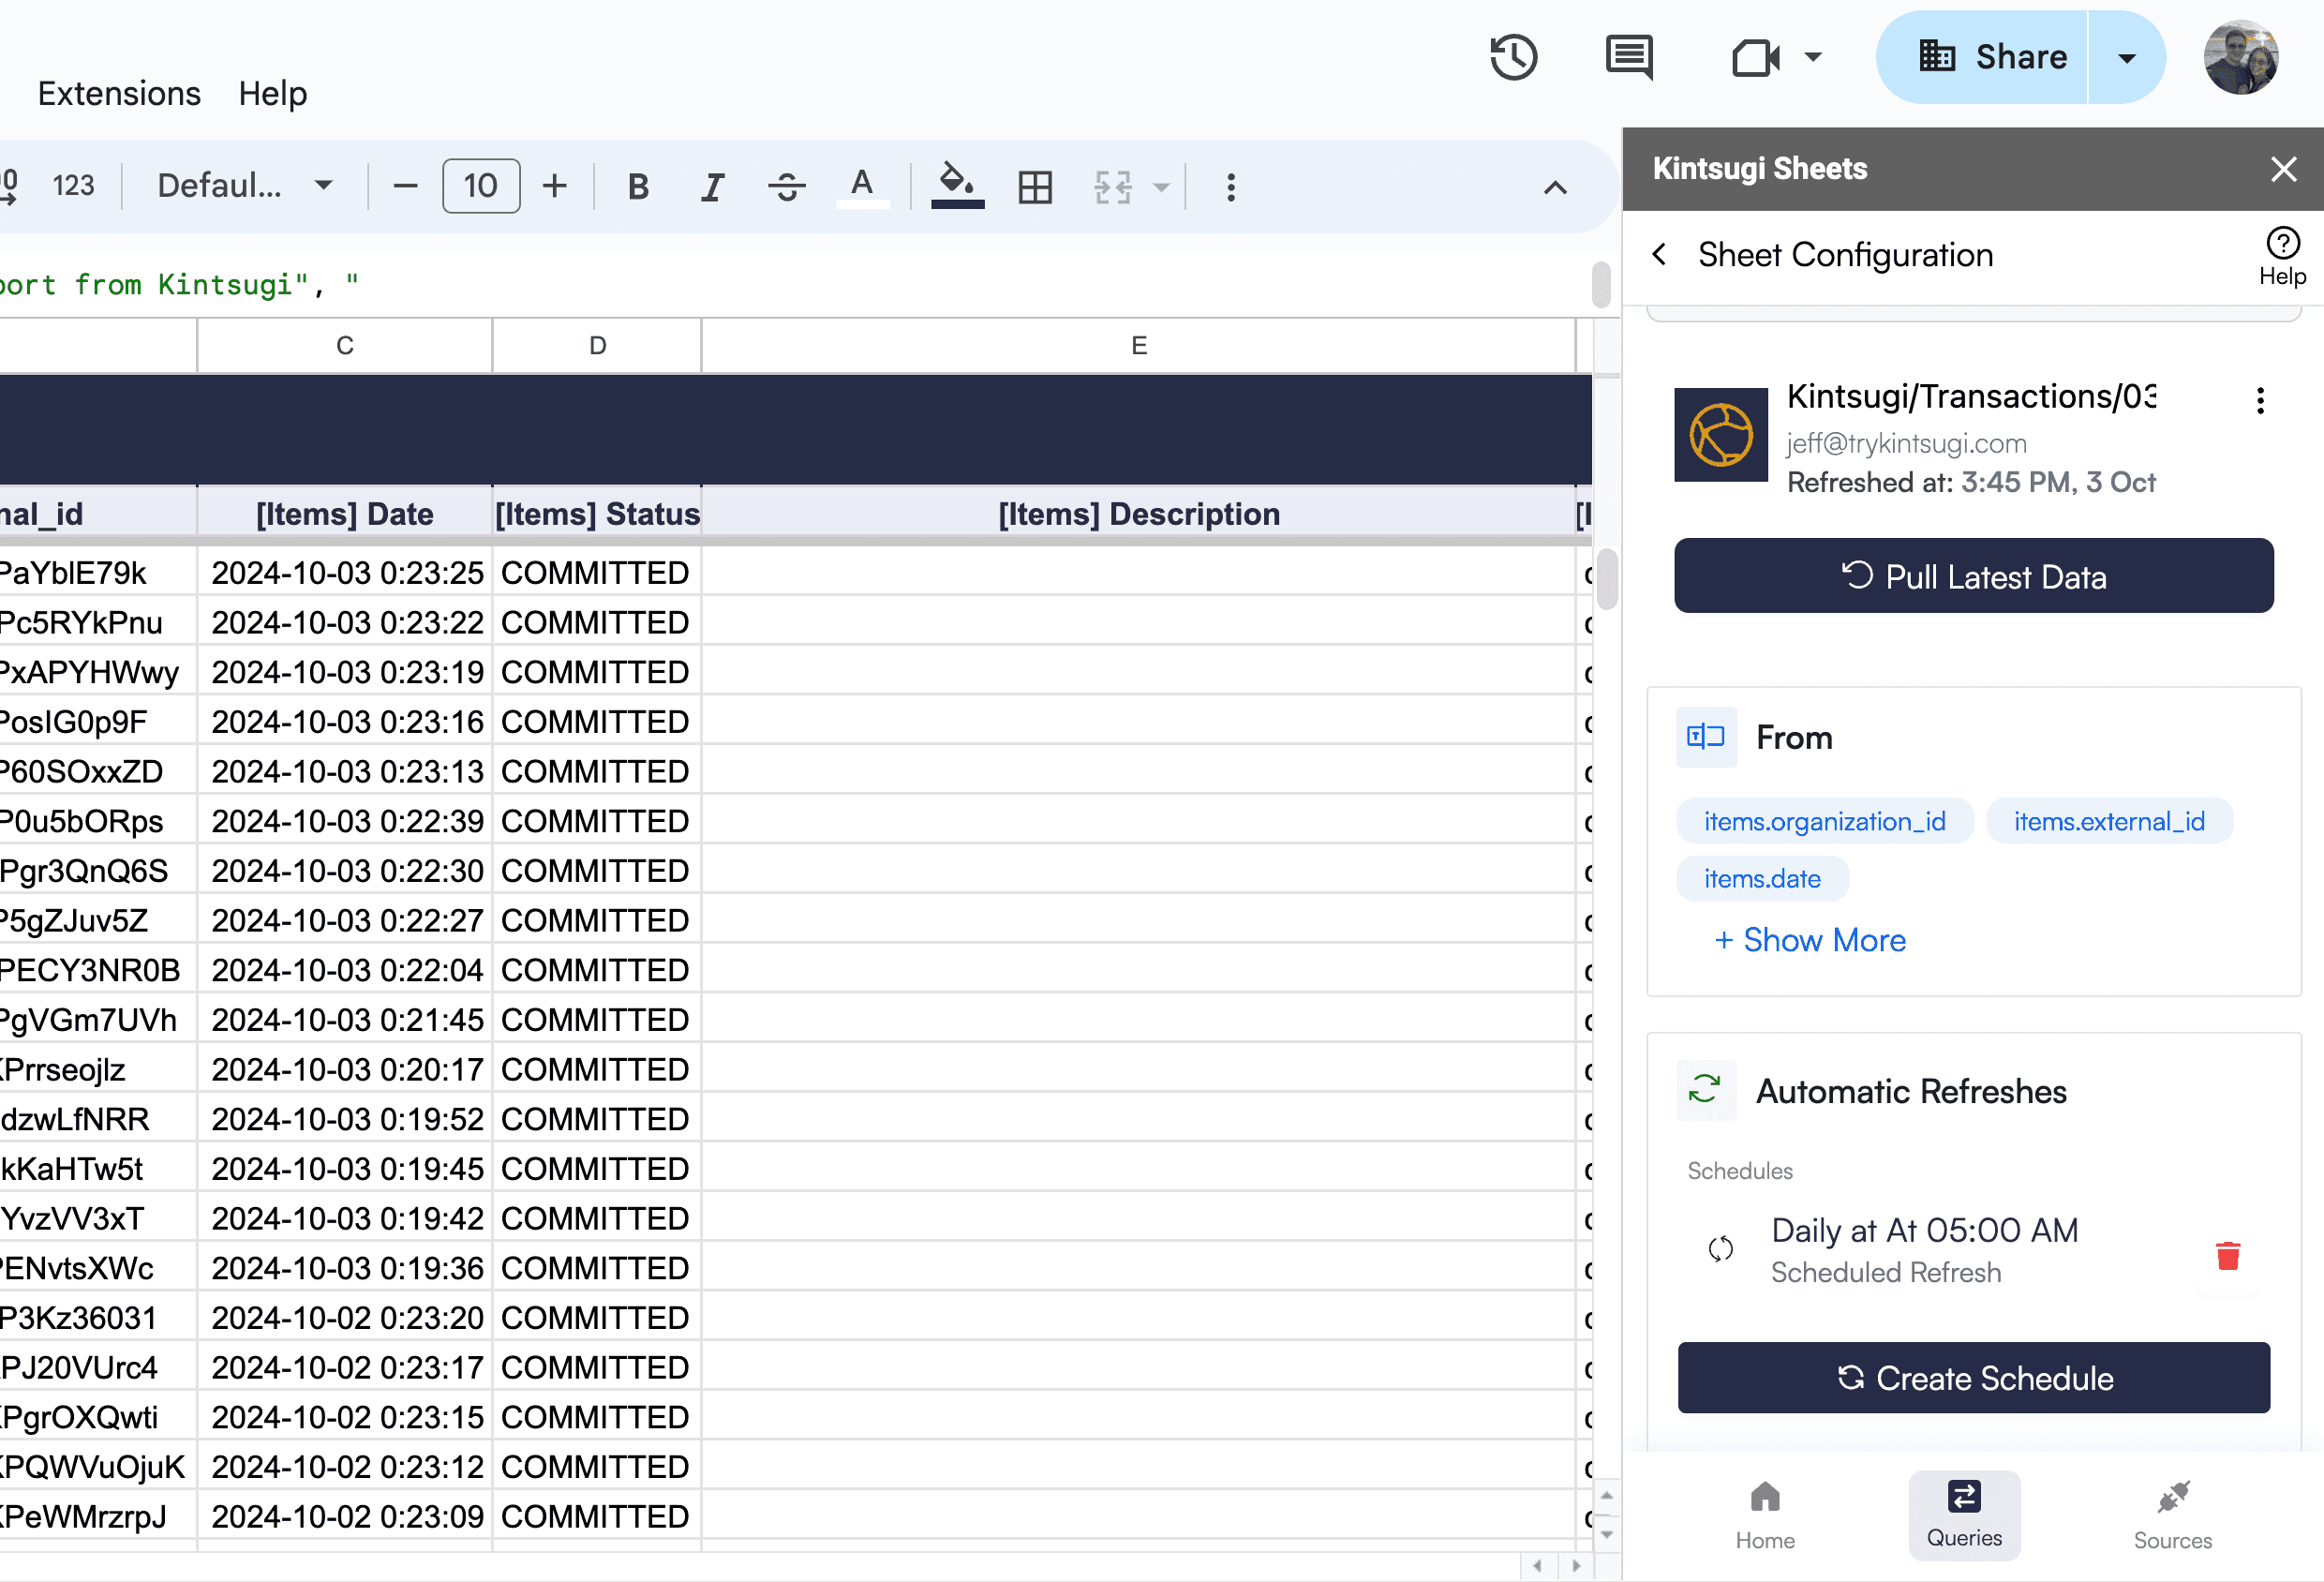The image size is (2324, 1582).
Task: Delete the daily 05:00 AM schedule
Action: [x=2227, y=1255]
